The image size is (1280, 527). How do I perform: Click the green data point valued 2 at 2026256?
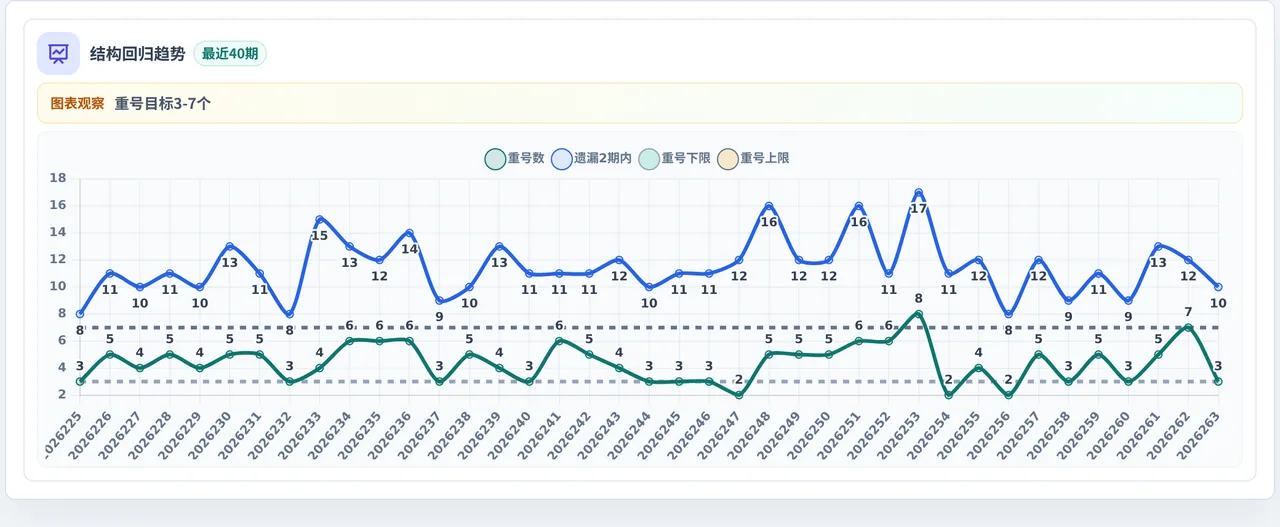click(x=1008, y=395)
